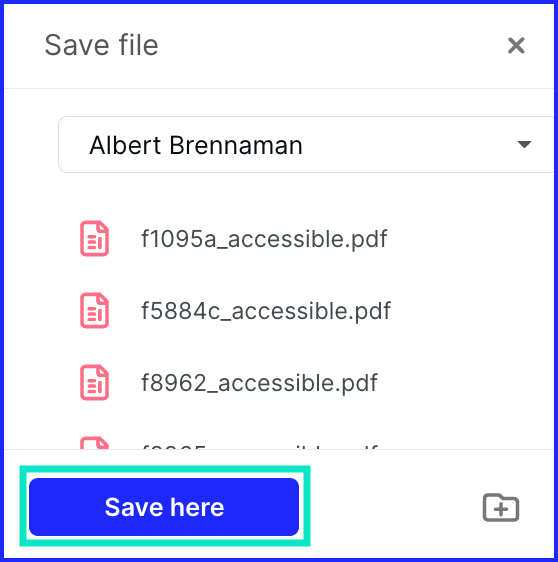Screen dimensions: 558x562
Task: Click the X icon in the dialog header
Action: (516, 46)
